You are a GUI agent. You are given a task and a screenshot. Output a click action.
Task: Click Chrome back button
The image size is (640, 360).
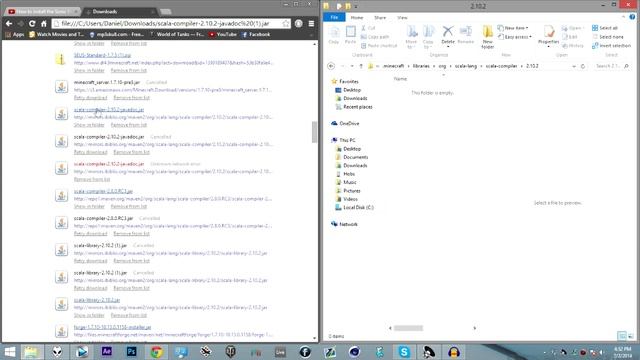pyautogui.click(x=9, y=24)
